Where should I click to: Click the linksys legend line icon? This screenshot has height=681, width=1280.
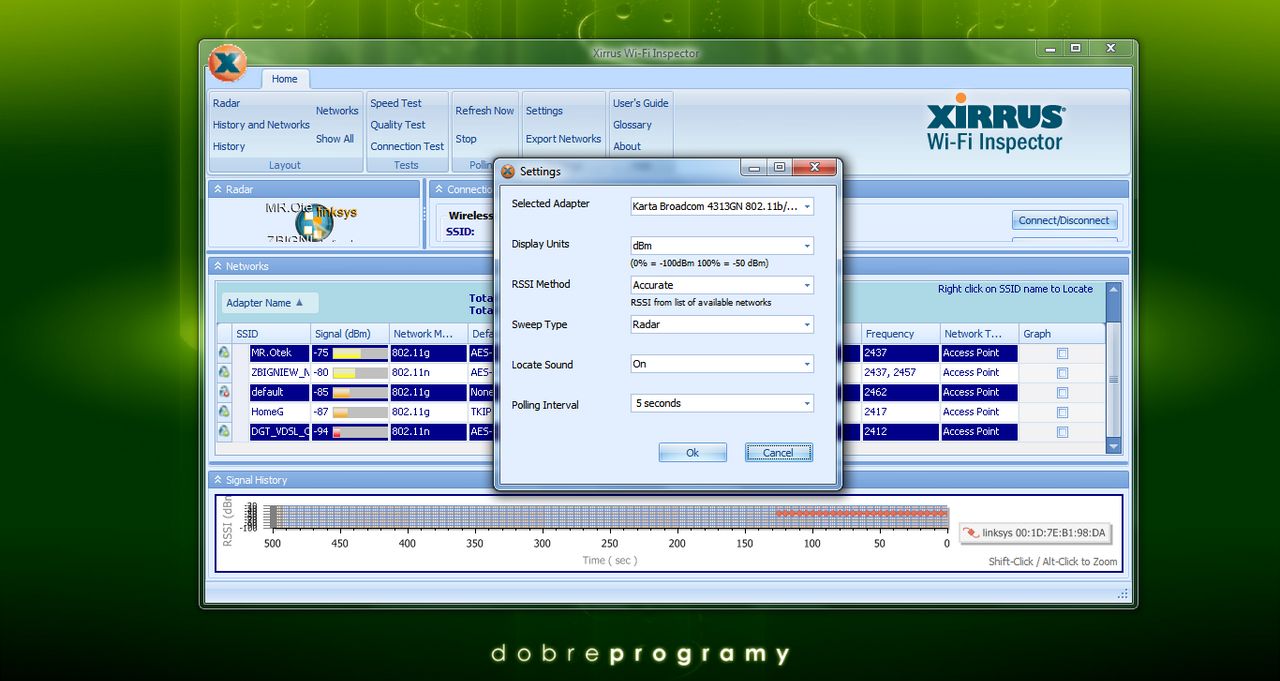(x=970, y=533)
